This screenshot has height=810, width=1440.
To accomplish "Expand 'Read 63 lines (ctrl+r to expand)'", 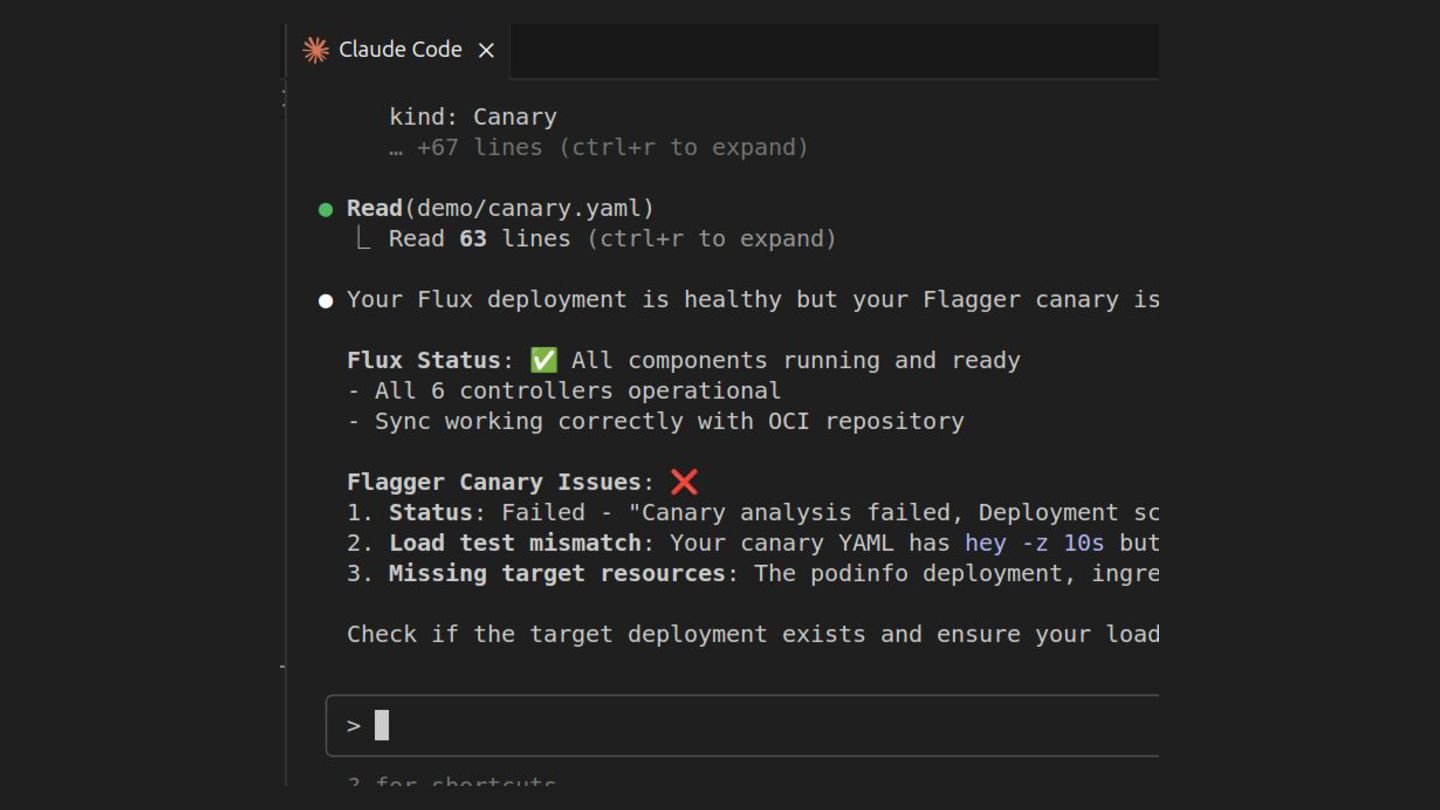I will [x=612, y=239].
